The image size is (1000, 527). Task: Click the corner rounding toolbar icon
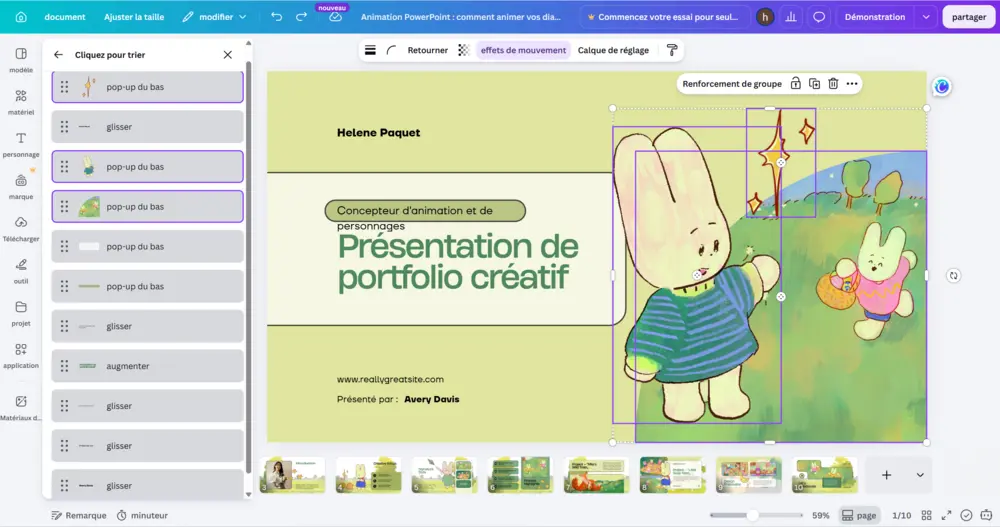(x=391, y=50)
